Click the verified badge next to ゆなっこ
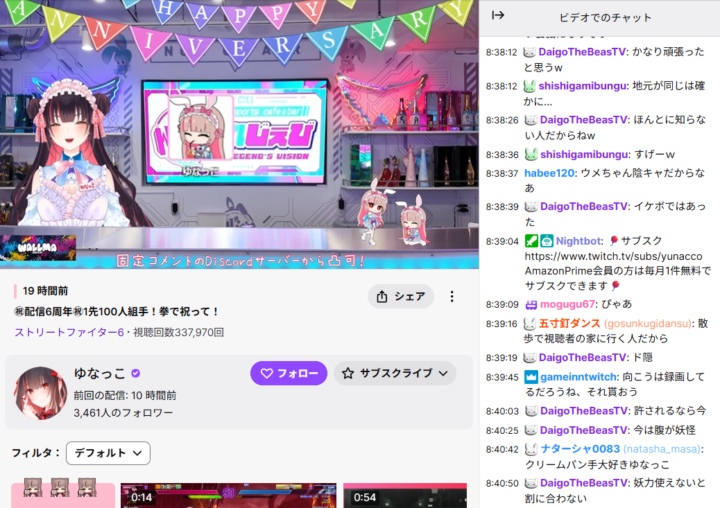 click(x=136, y=374)
